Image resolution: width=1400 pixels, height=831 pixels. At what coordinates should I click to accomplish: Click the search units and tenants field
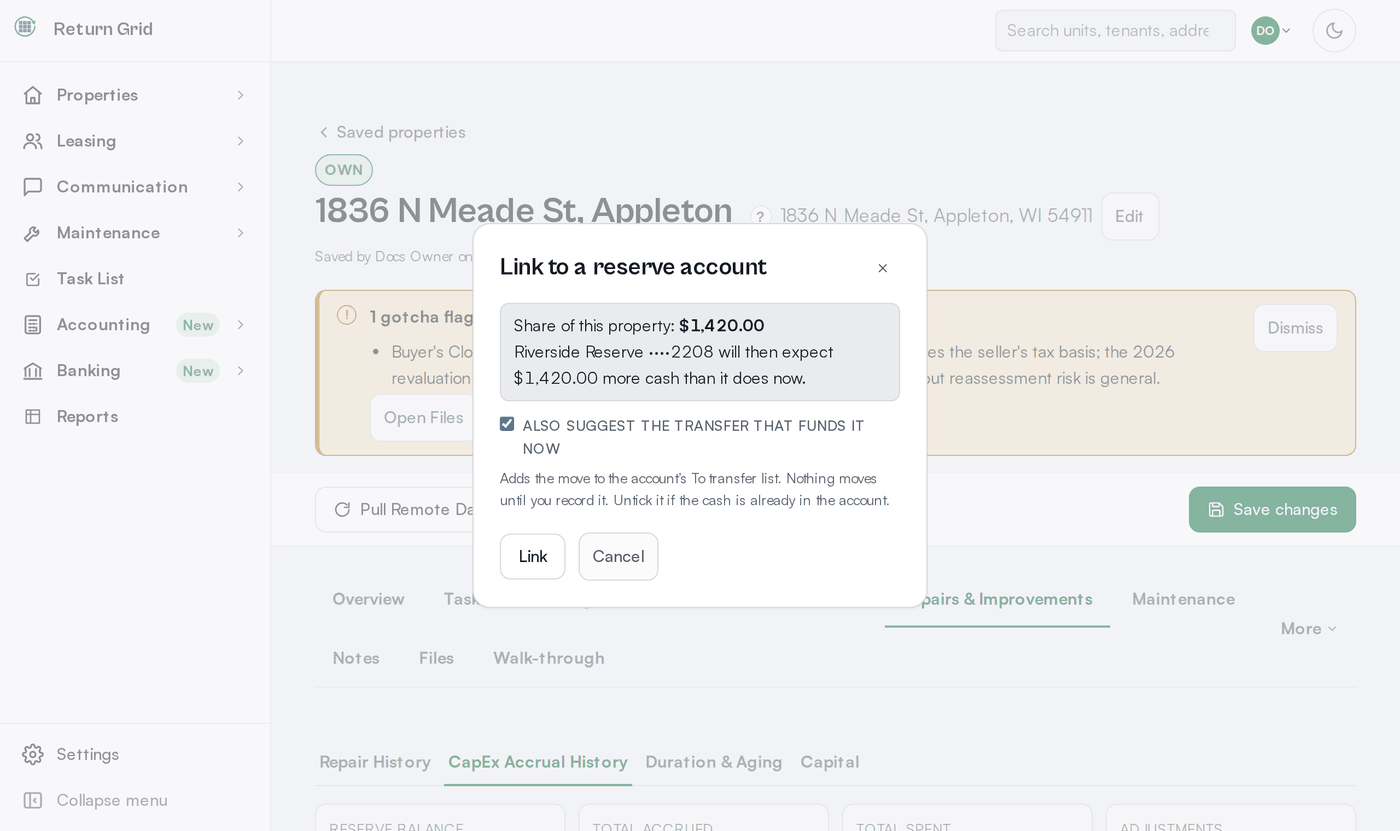(1115, 31)
